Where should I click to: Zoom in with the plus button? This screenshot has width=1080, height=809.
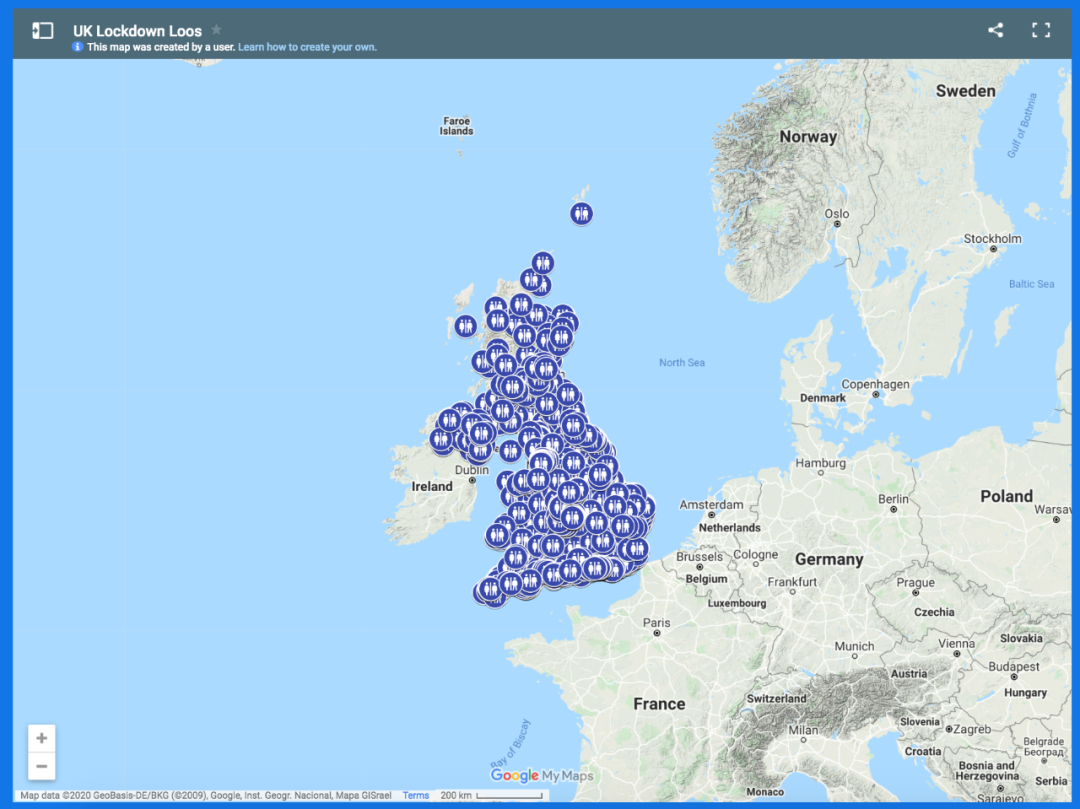[x=41, y=738]
